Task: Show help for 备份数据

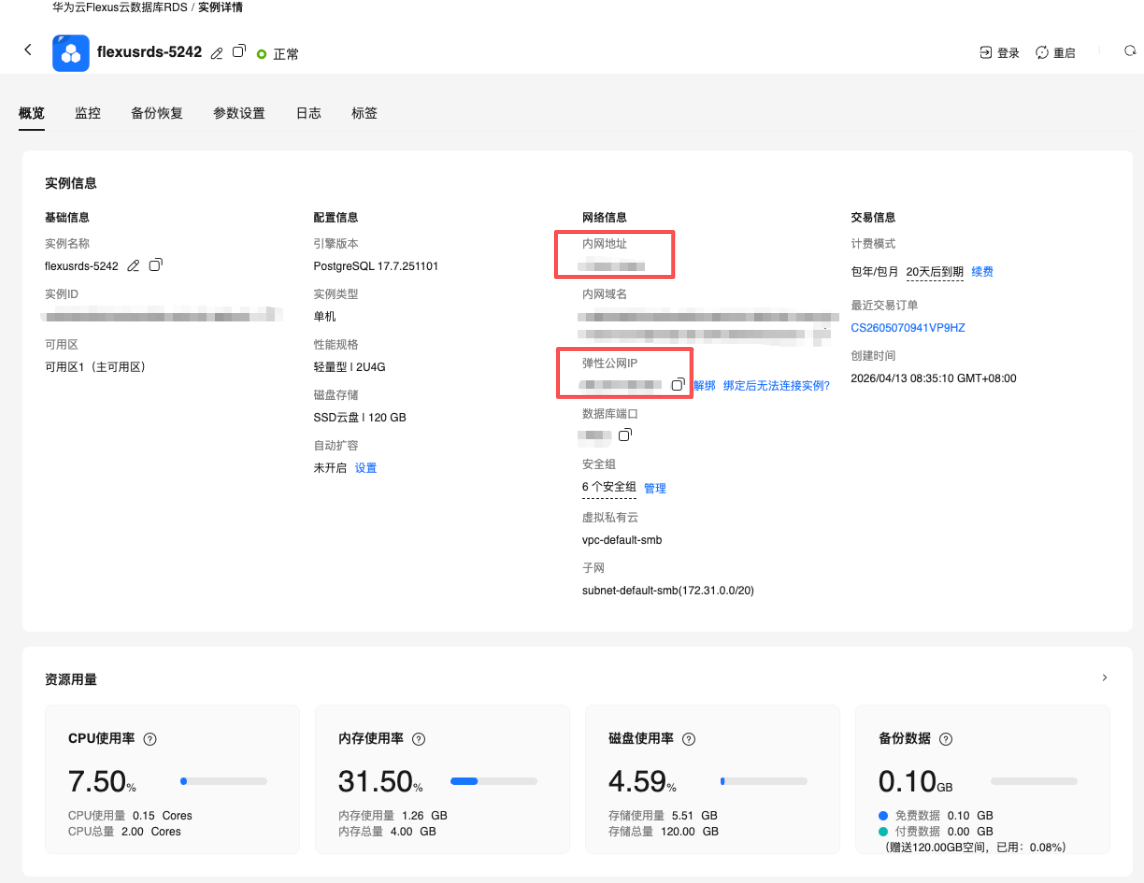Action: tap(946, 739)
